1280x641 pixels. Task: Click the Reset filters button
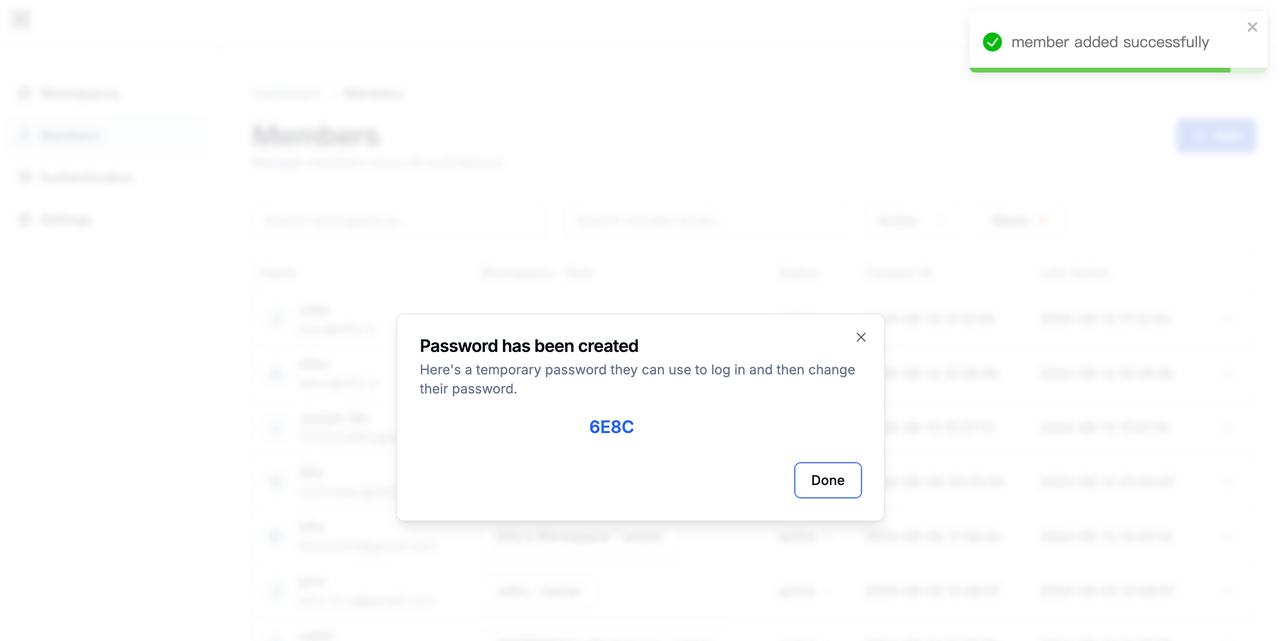coord(1019,220)
